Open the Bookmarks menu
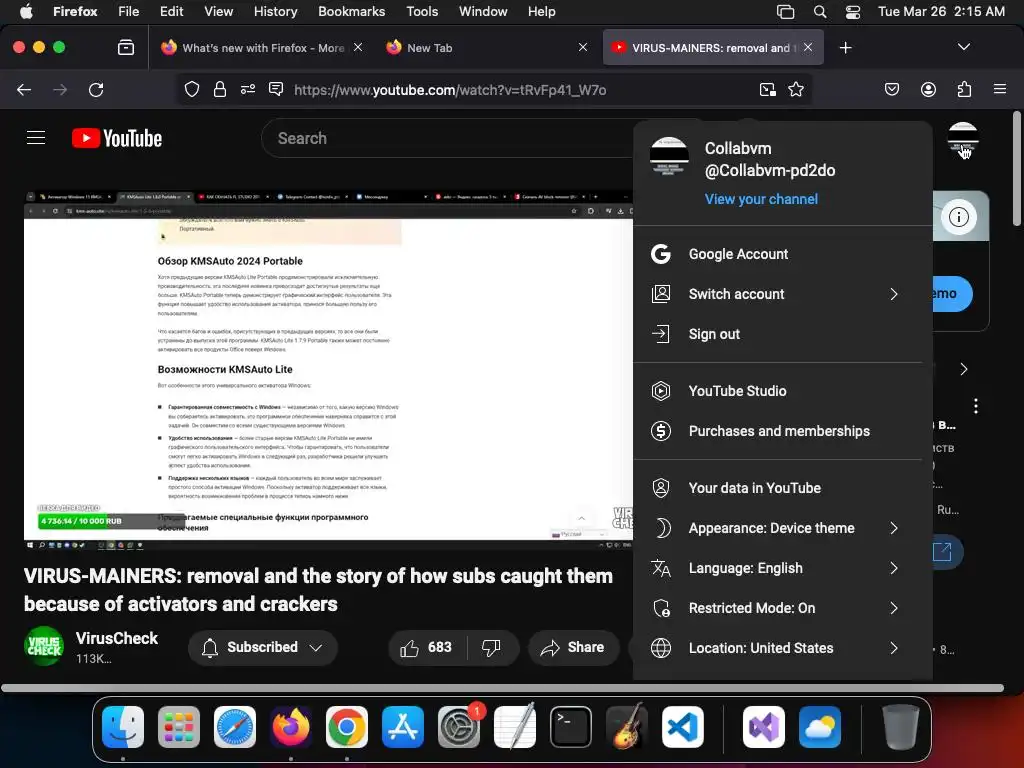 [x=351, y=12]
